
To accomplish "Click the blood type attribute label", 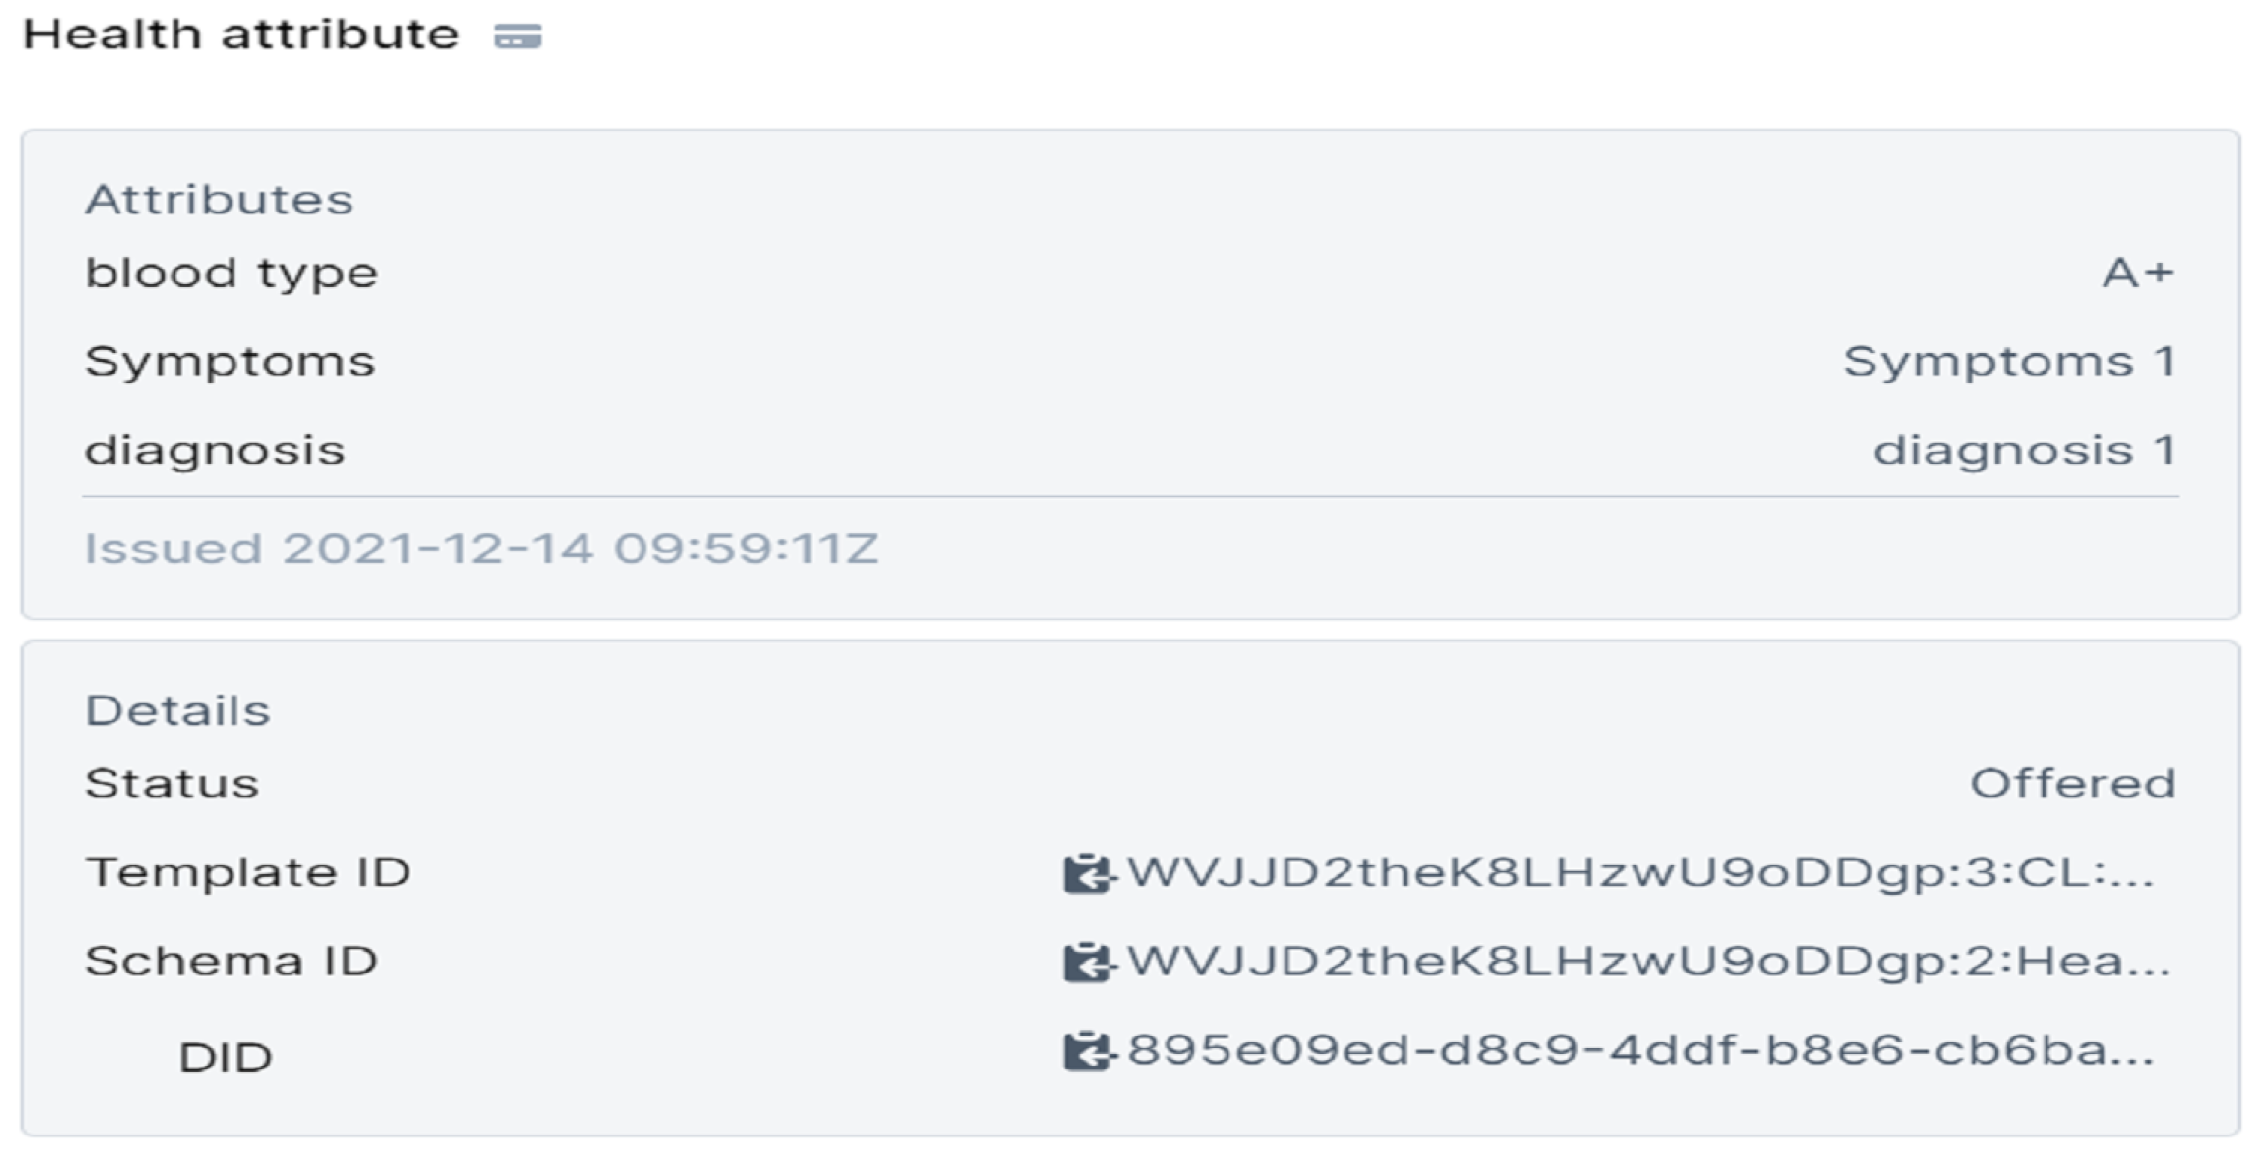I will pos(231,273).
